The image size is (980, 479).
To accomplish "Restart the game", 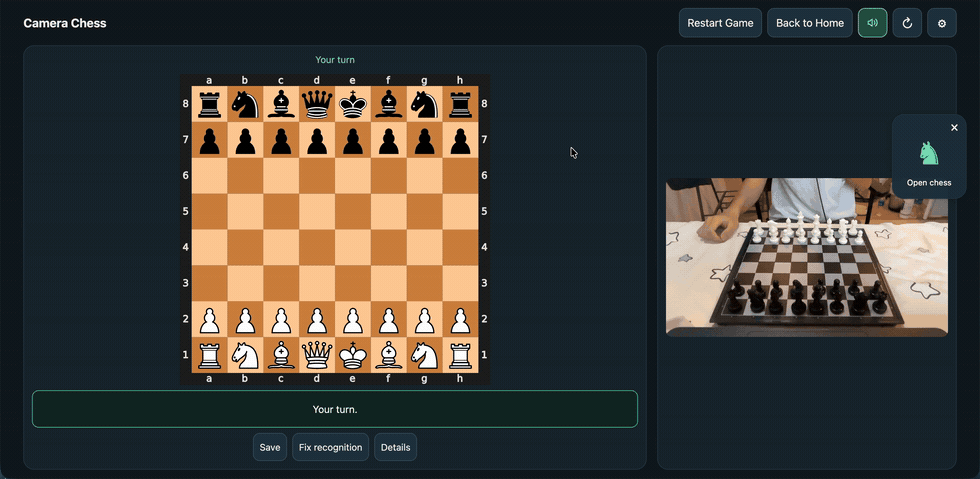I will click(720, 23).
